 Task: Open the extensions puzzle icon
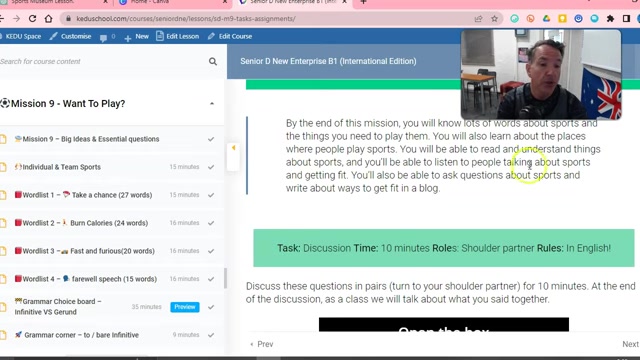click(x=610, y=18)
